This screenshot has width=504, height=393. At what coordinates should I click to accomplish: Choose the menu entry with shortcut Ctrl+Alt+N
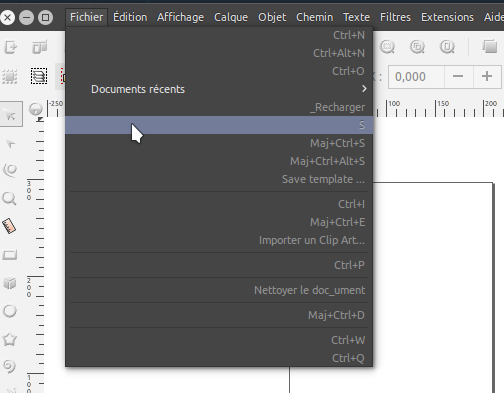[219, 53]
